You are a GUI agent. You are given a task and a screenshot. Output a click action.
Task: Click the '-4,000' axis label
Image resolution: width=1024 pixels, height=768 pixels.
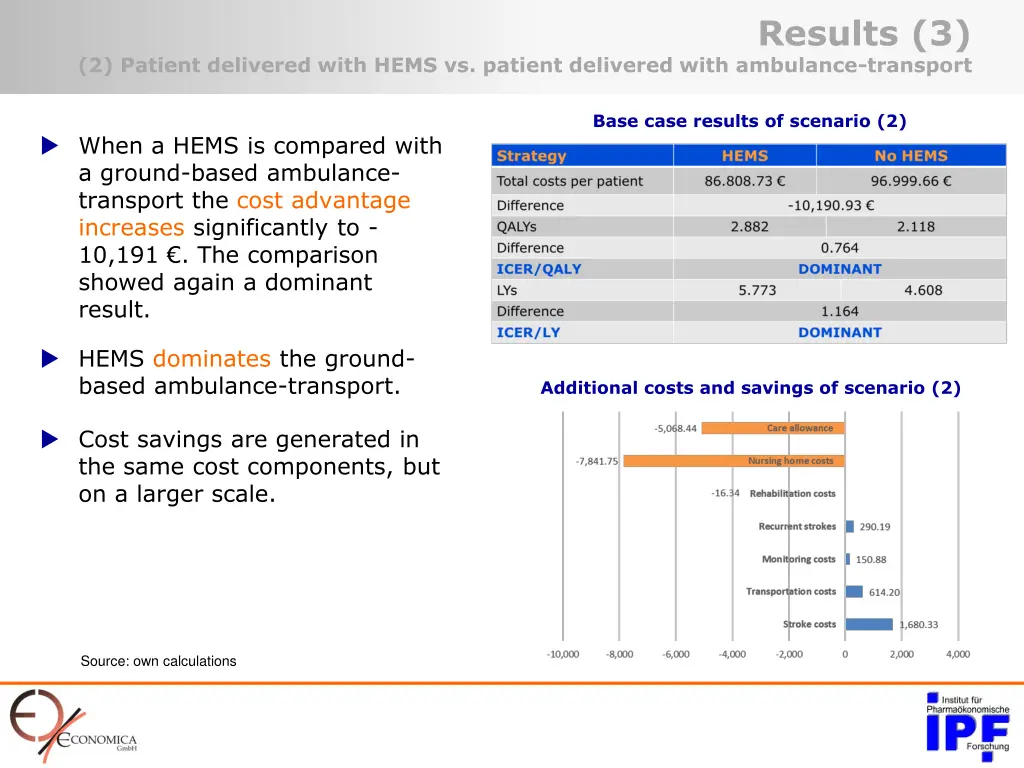click(x=732, y=654)
